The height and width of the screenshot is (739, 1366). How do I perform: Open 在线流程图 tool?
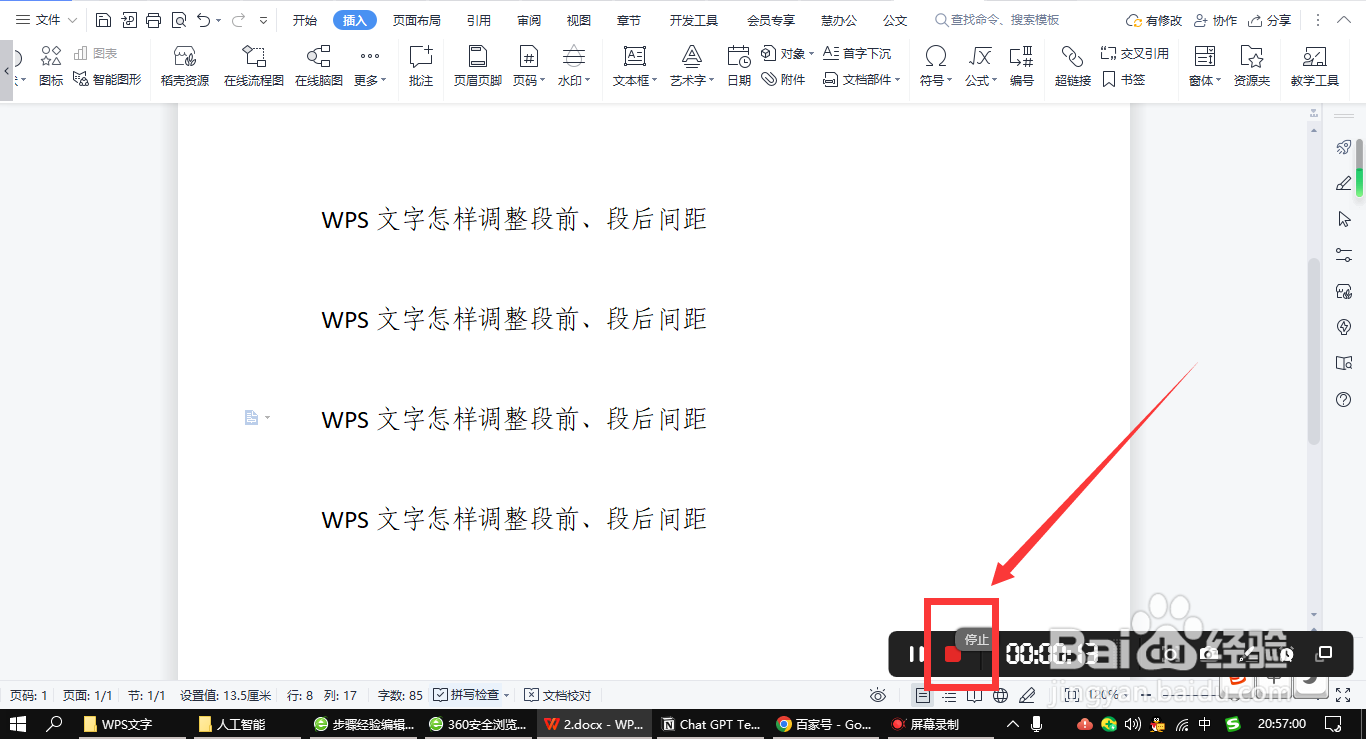[x=254, y=66]
